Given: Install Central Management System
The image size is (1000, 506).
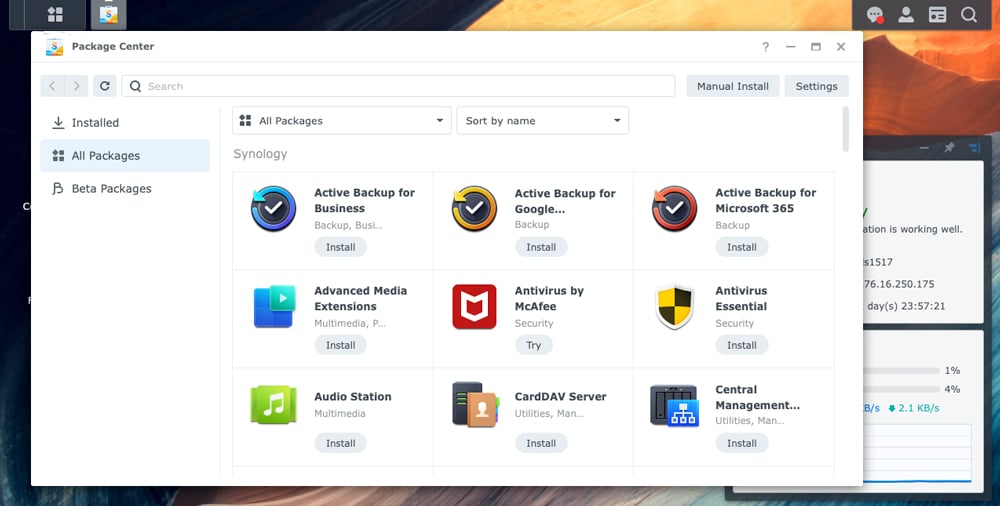Looking at the screenshot, I should (742, 443).
